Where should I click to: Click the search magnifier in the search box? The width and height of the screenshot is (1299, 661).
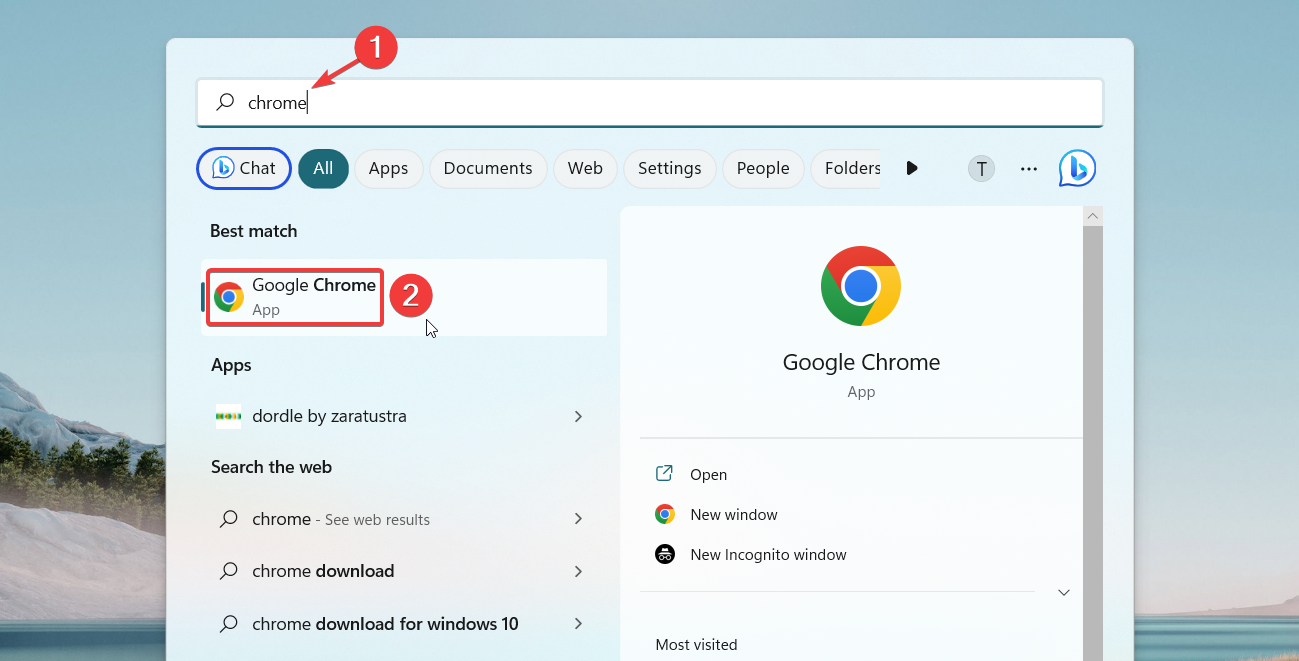pos(224,102)
